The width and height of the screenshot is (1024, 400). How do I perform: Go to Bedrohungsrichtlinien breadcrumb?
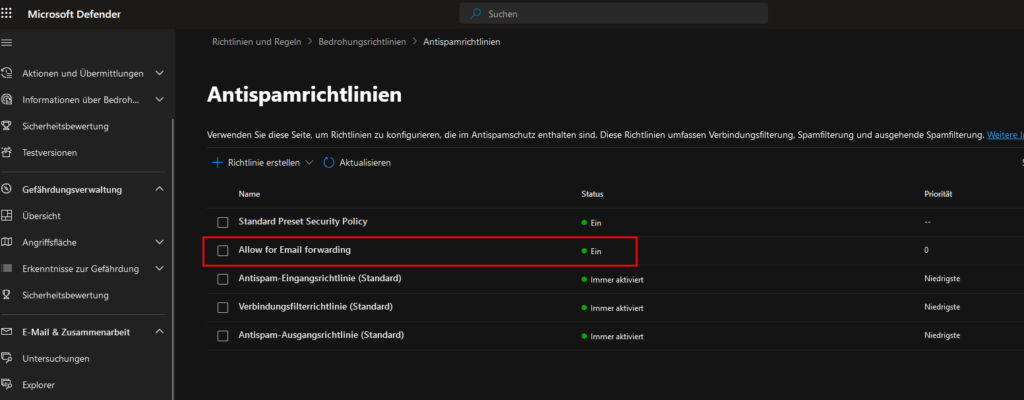(362, 41)
